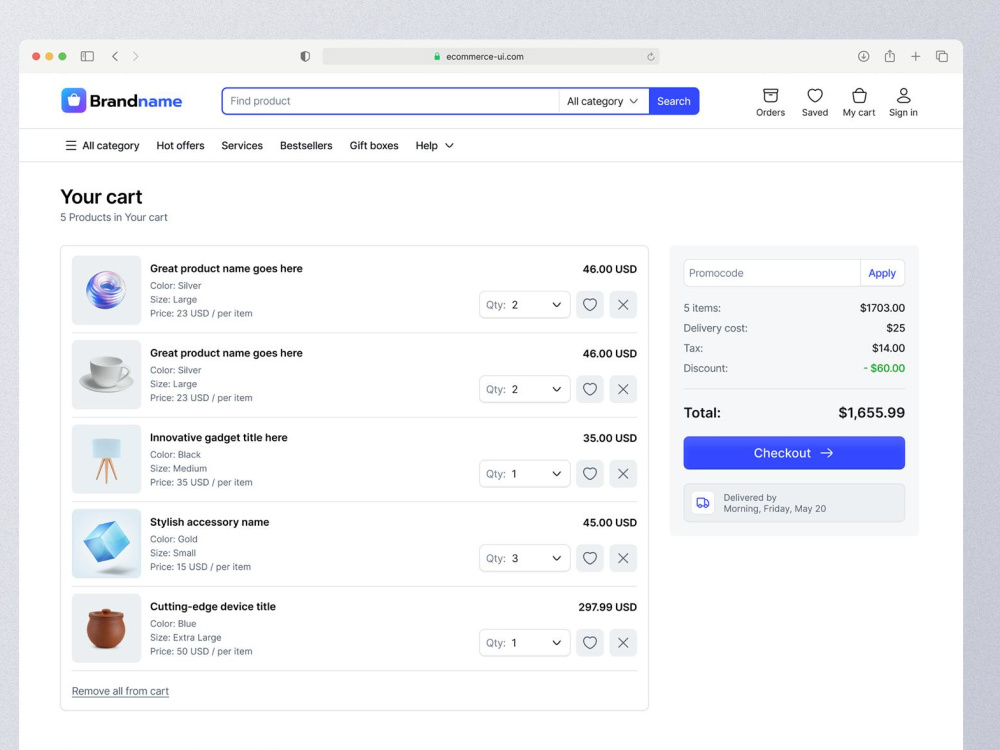The image size is (1000, 750).
Task: Click the browser address bar
Action: click(x=490, y=56)
